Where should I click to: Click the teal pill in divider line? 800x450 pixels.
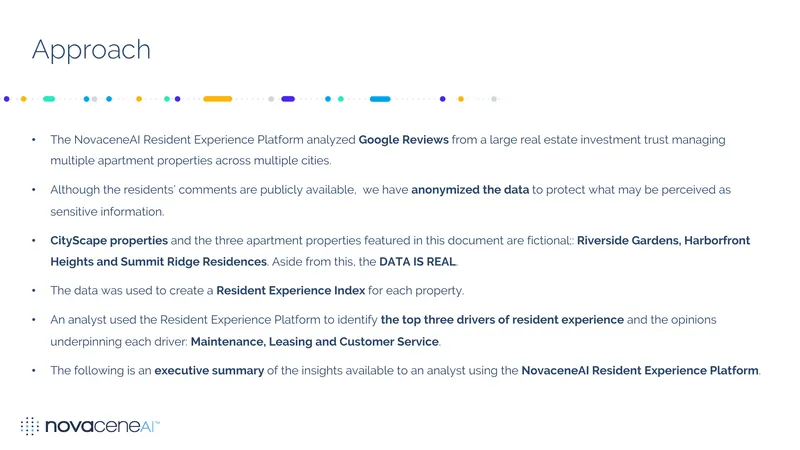tap(49, 99)
